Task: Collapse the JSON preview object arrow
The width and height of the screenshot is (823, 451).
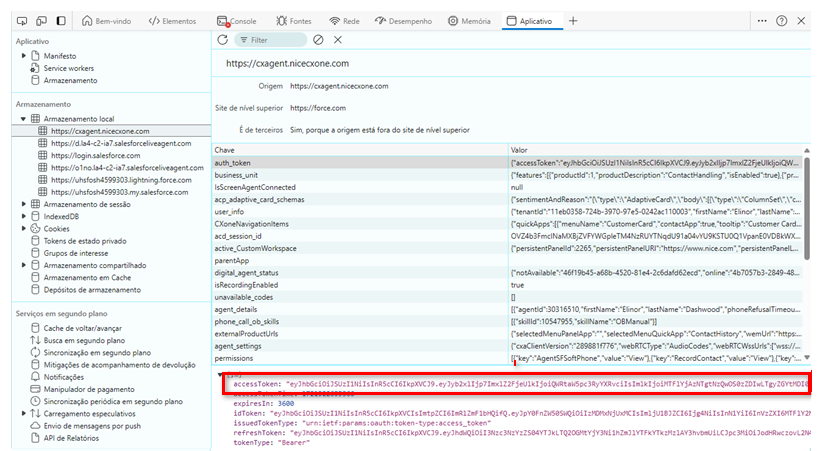Action: point(220,374)
